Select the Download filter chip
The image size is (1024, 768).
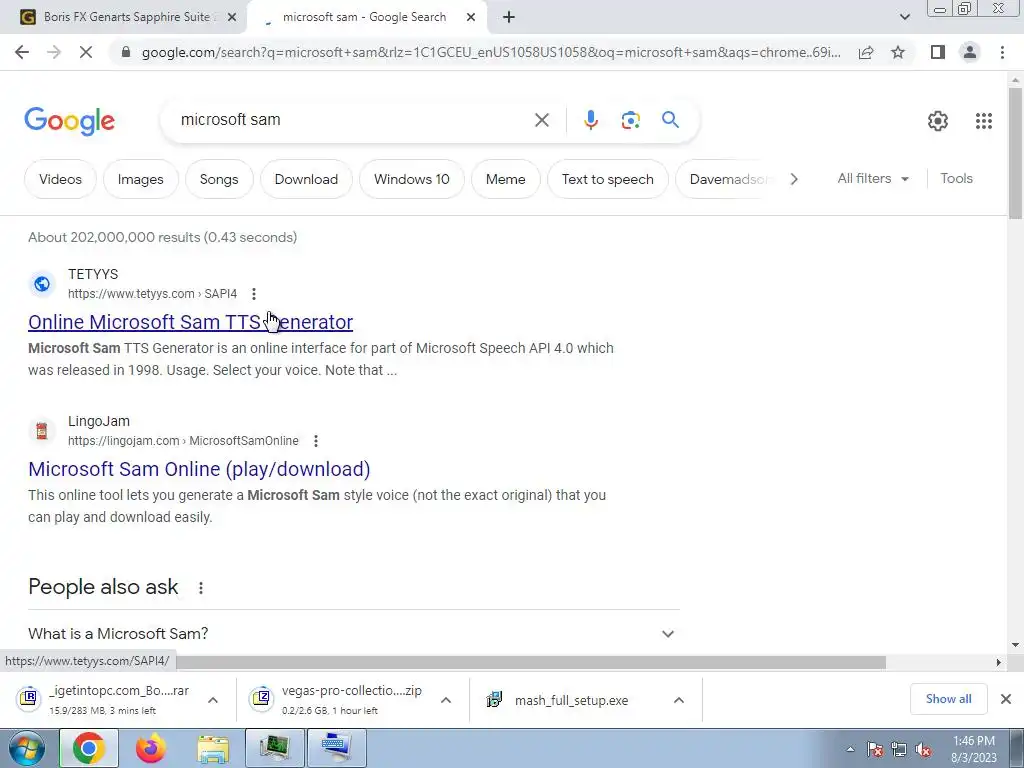[306, 179]
